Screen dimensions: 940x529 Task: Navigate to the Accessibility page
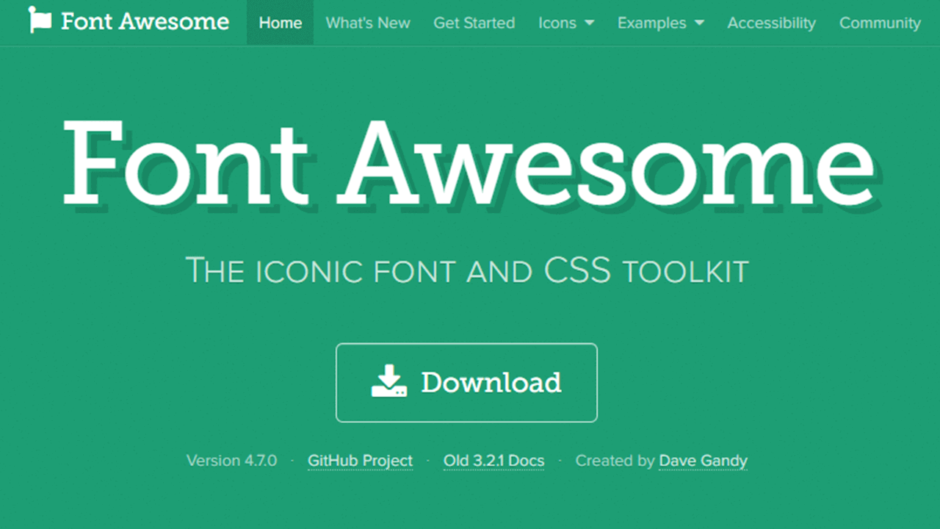click(771, 22)
